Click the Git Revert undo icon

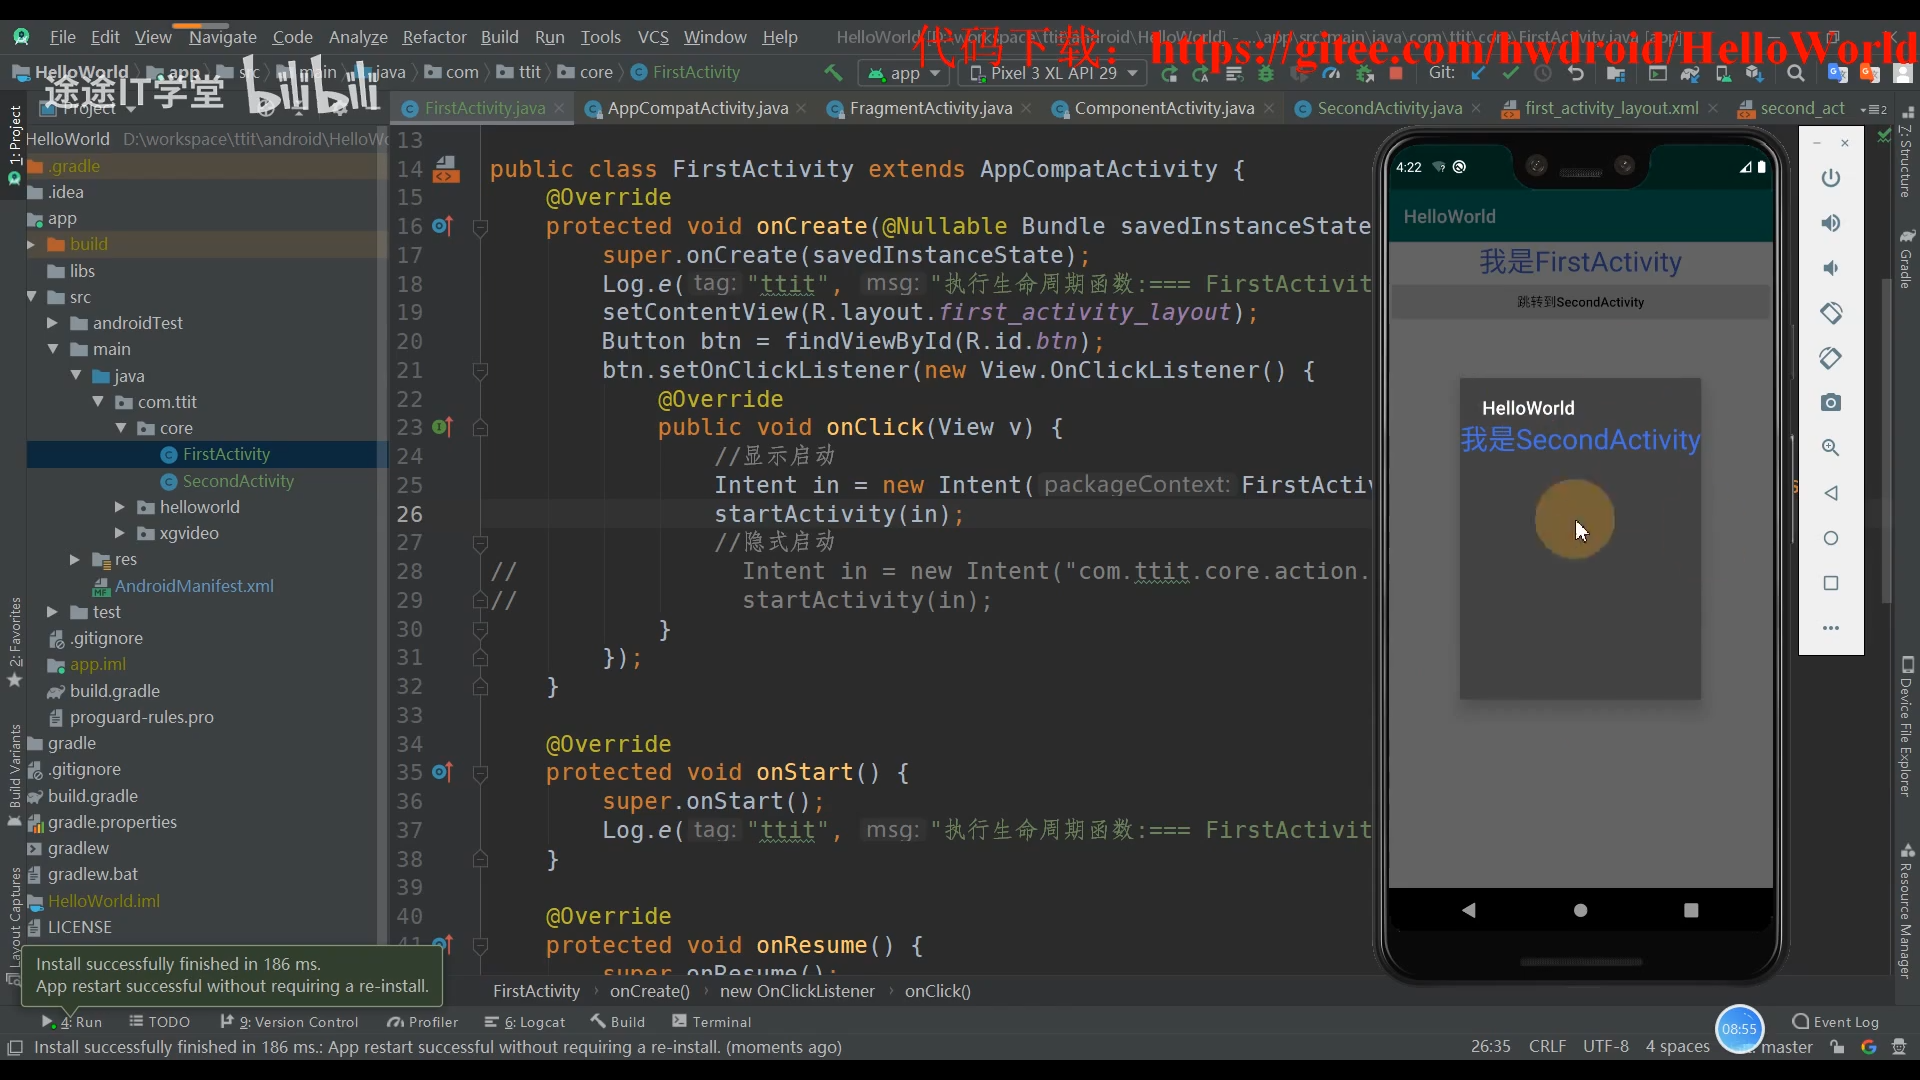click(x=1575, y=73)
